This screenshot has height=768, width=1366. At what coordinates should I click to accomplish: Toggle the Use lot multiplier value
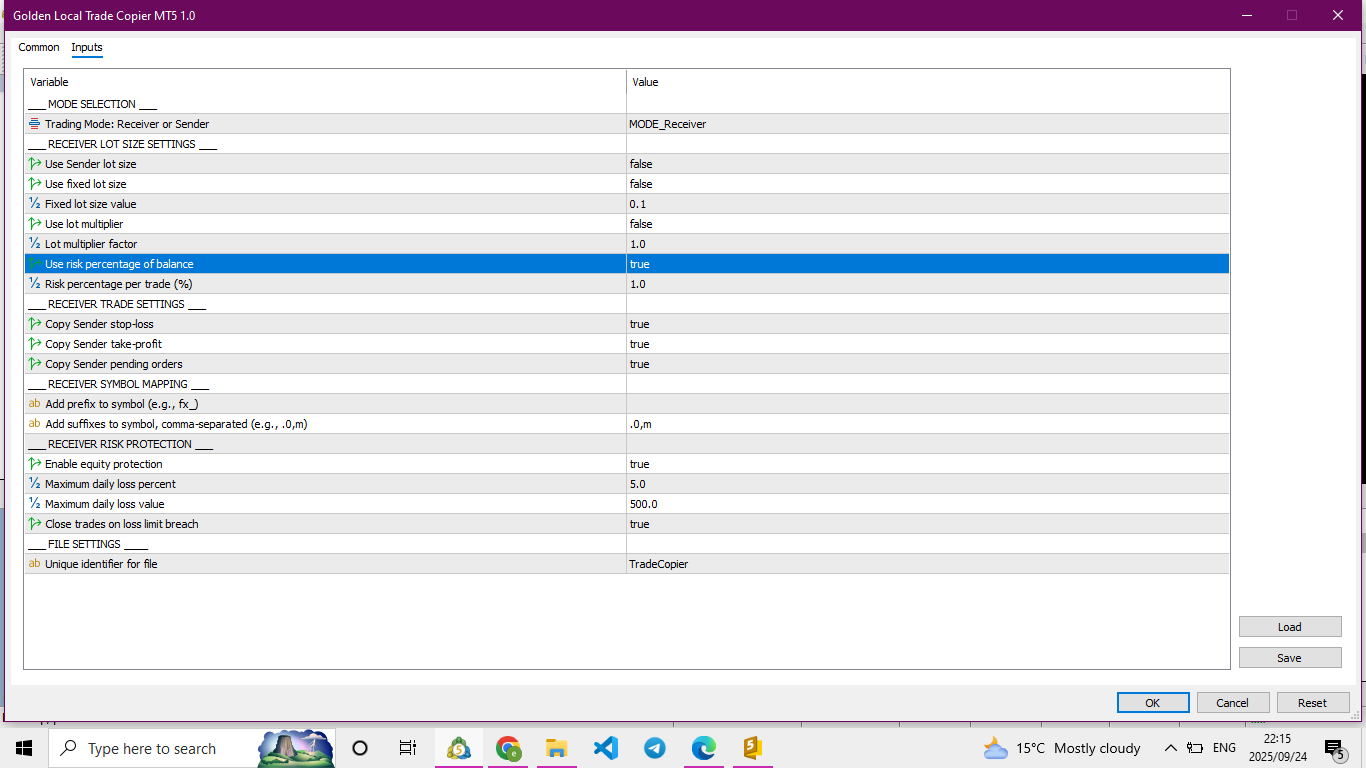pyautogui.click(x=928, y=224)
